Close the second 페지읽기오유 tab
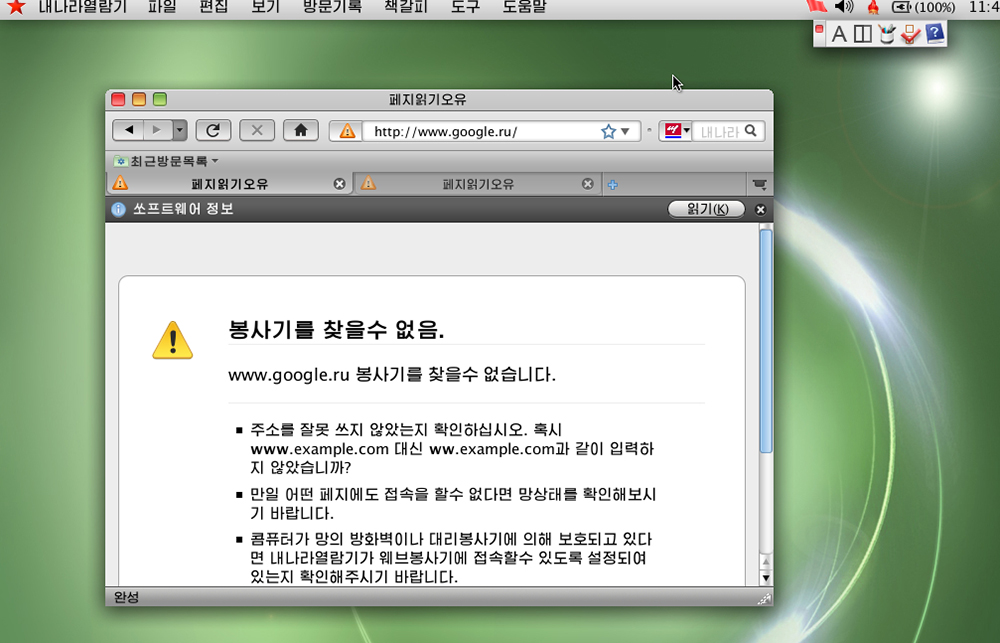This screenshot has height=643, width=1000. (587, 184)
